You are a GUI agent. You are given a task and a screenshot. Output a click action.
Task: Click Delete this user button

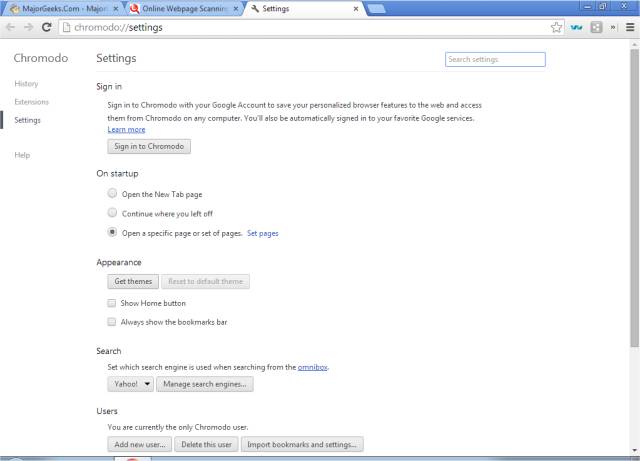click(x=206, y=444)
